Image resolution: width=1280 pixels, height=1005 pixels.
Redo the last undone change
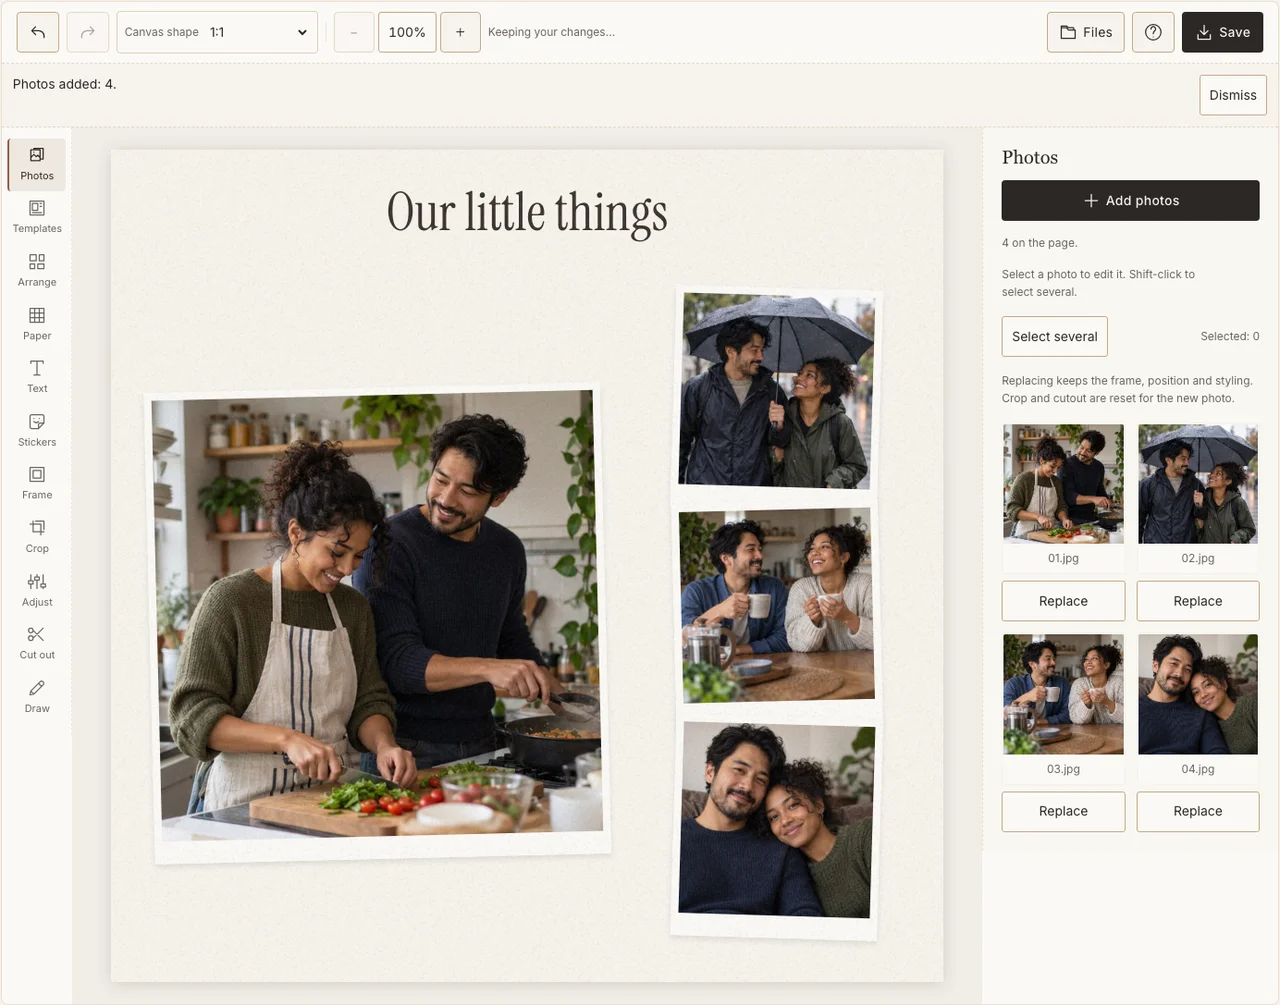[88, 32]
